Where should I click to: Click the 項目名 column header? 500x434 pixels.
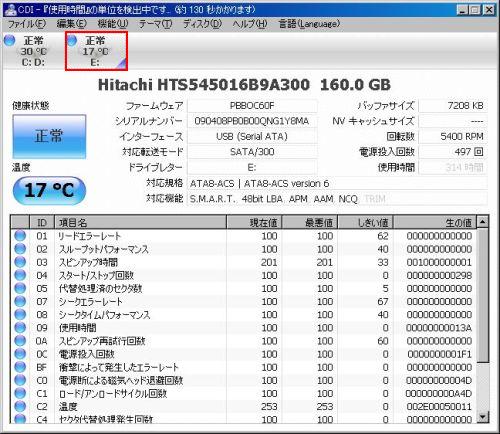[x=140, y=222]
